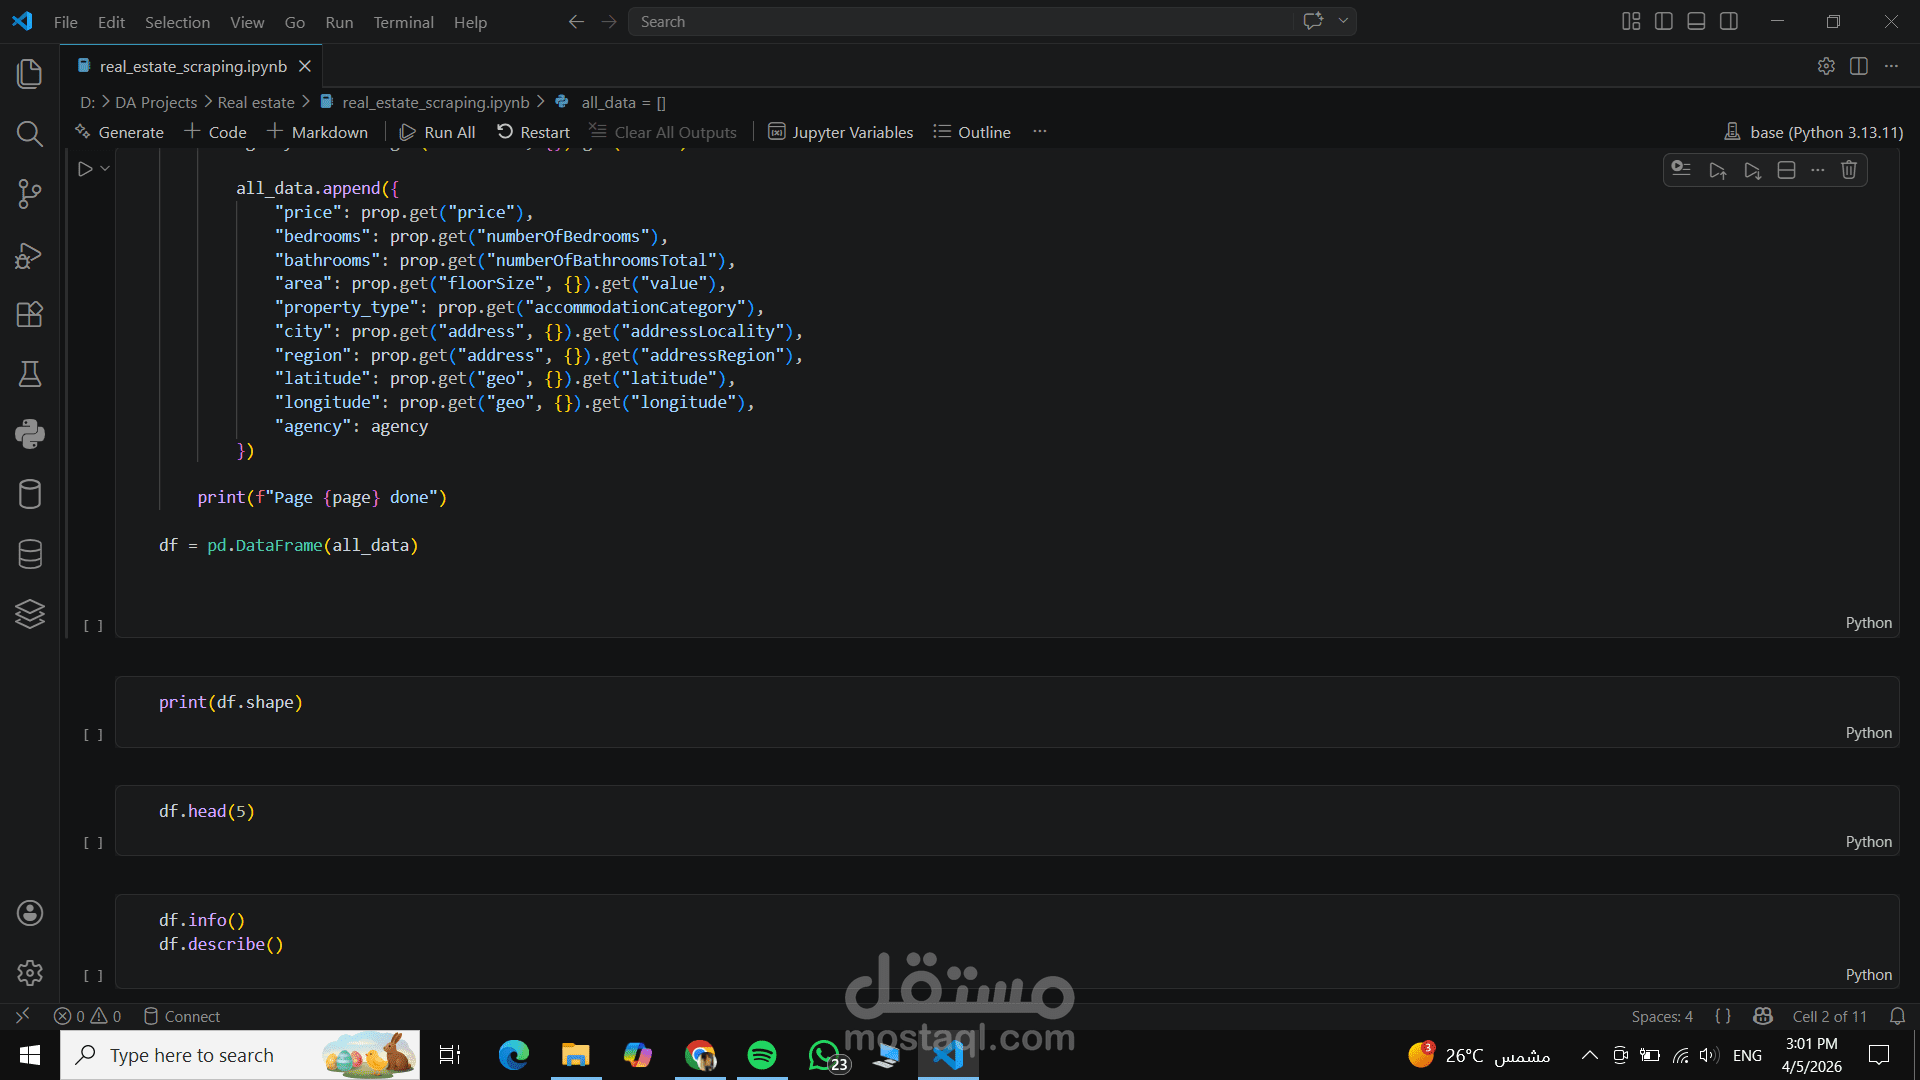The image size is (1920, 1080).
Task: Split the current notebook cell
Action: pyautogui.click(x=1786, y=170)
